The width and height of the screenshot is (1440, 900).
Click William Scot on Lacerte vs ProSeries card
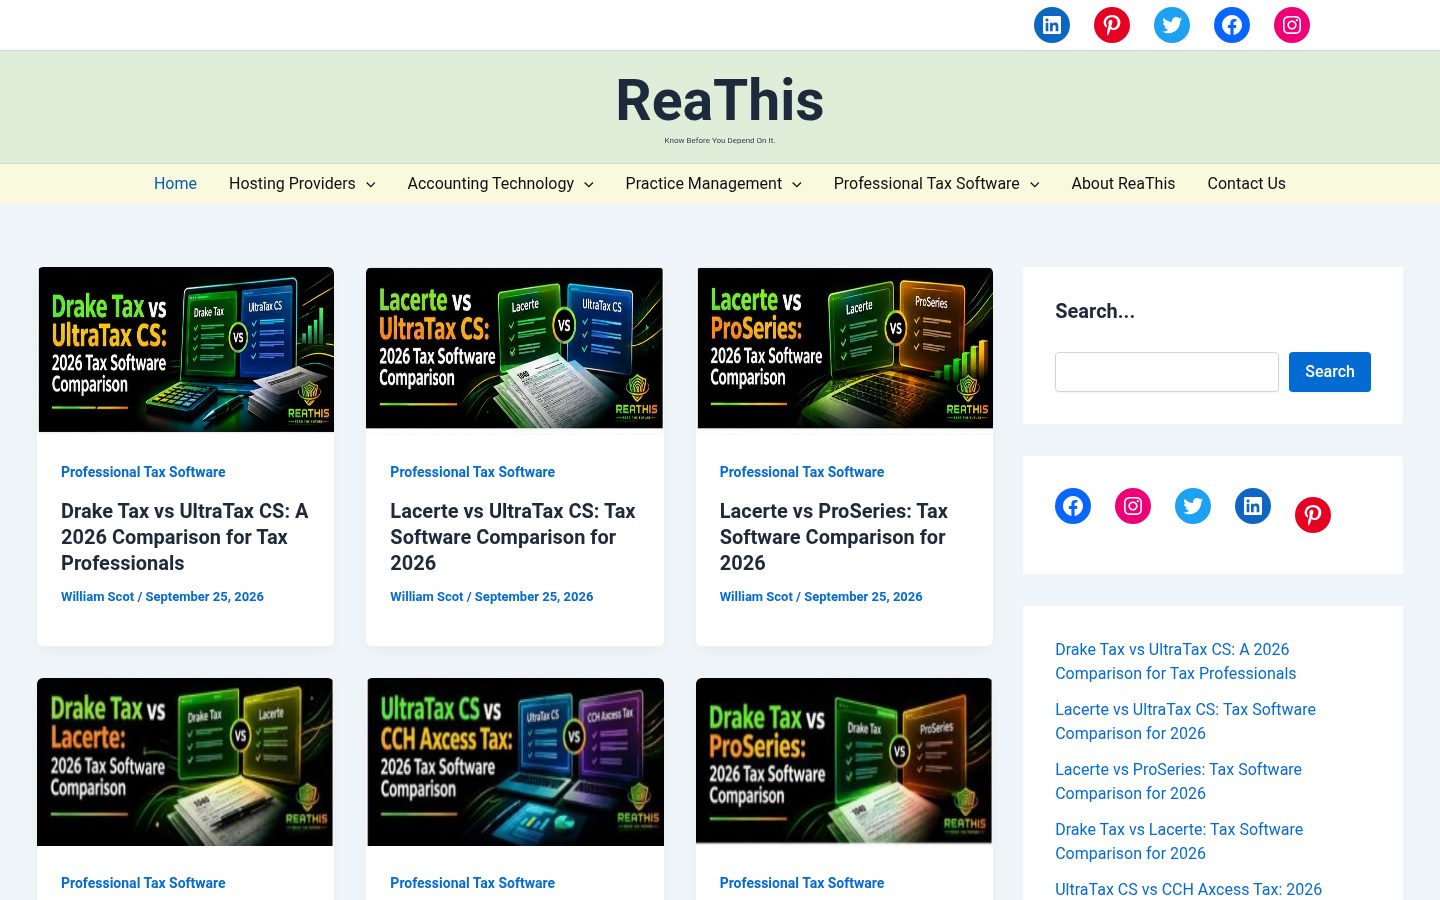coord(756,597)
